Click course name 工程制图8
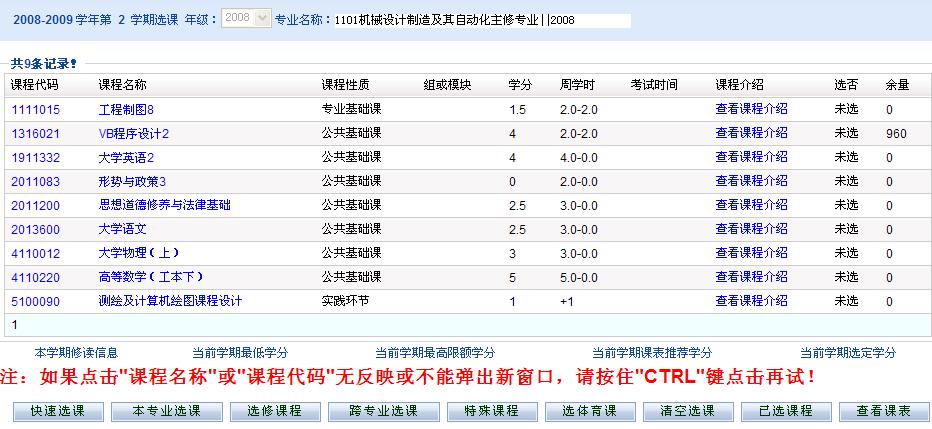 click(x=126, y=109)
